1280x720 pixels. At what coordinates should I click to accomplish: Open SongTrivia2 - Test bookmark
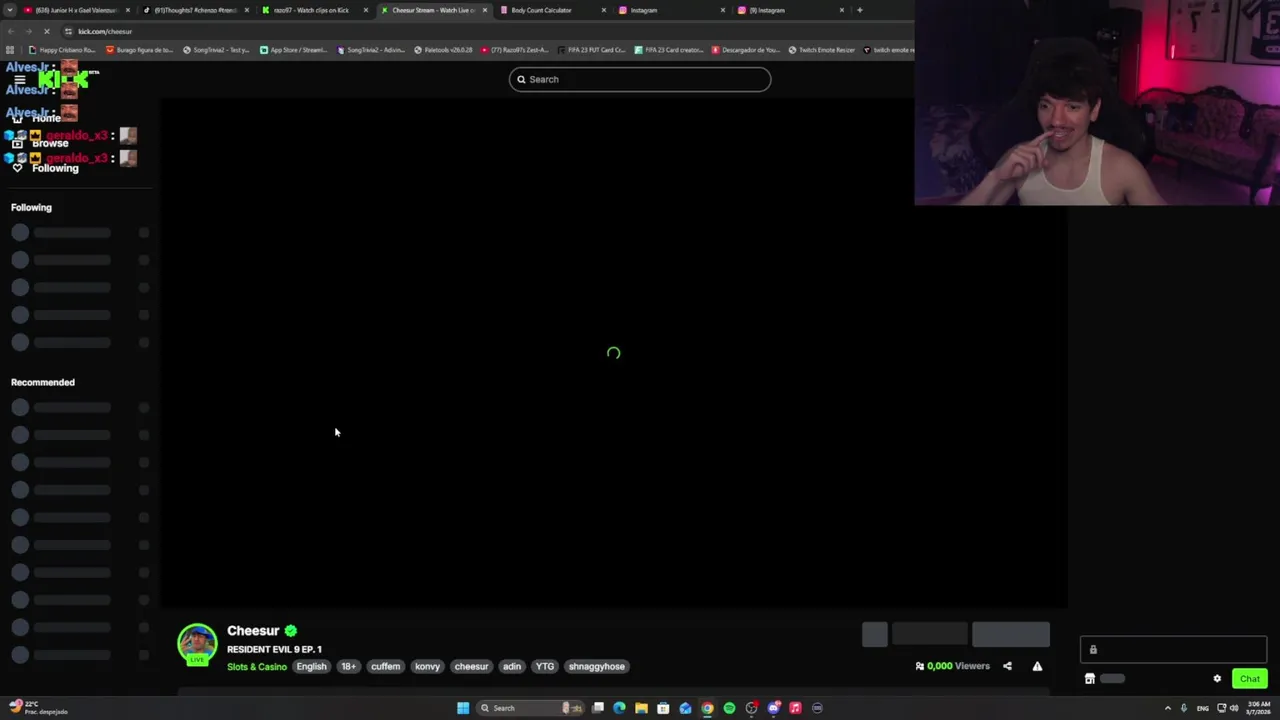pyautogui.click(x=216, y=50)
